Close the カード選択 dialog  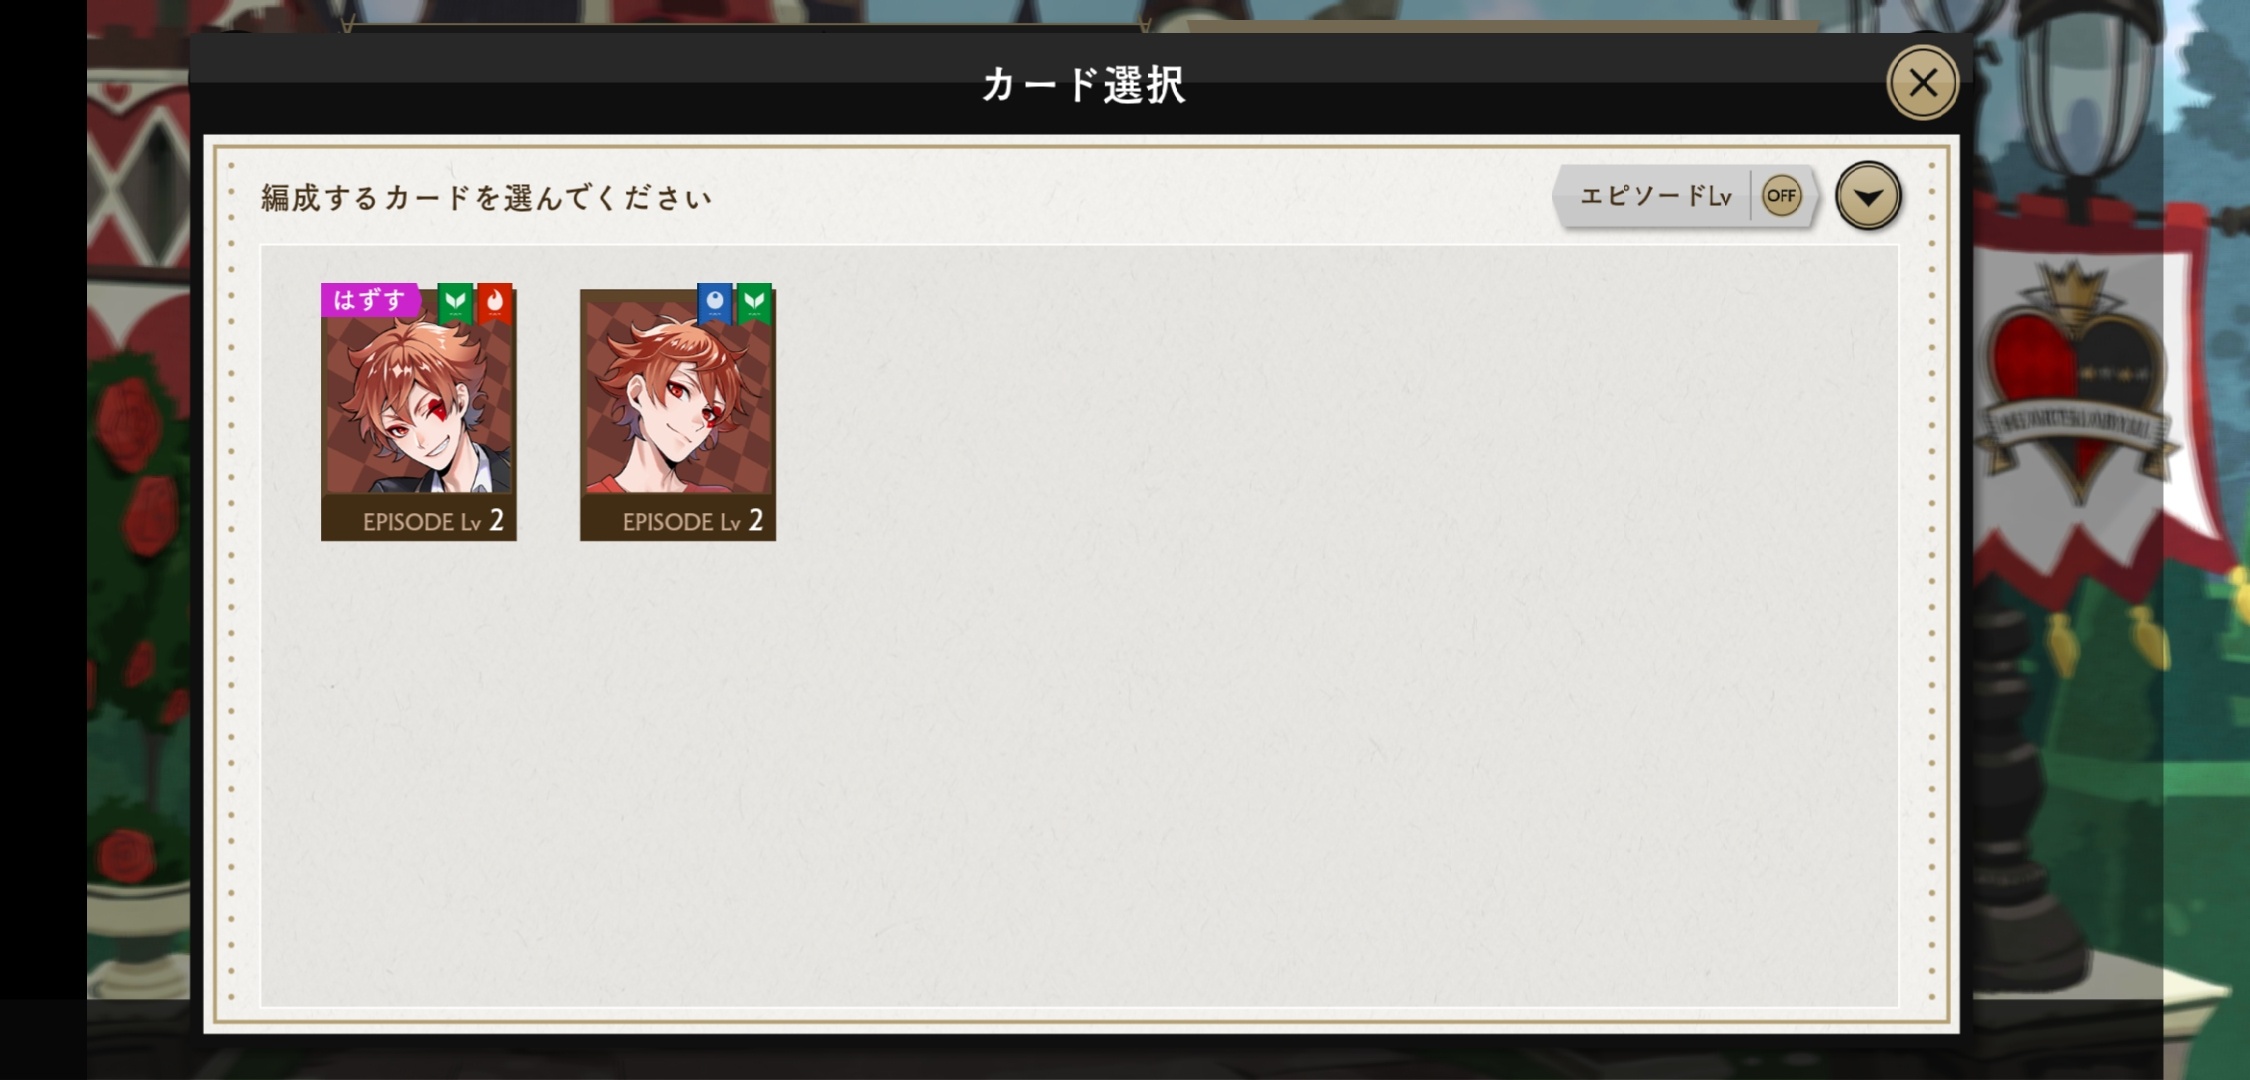[1922, 83]
